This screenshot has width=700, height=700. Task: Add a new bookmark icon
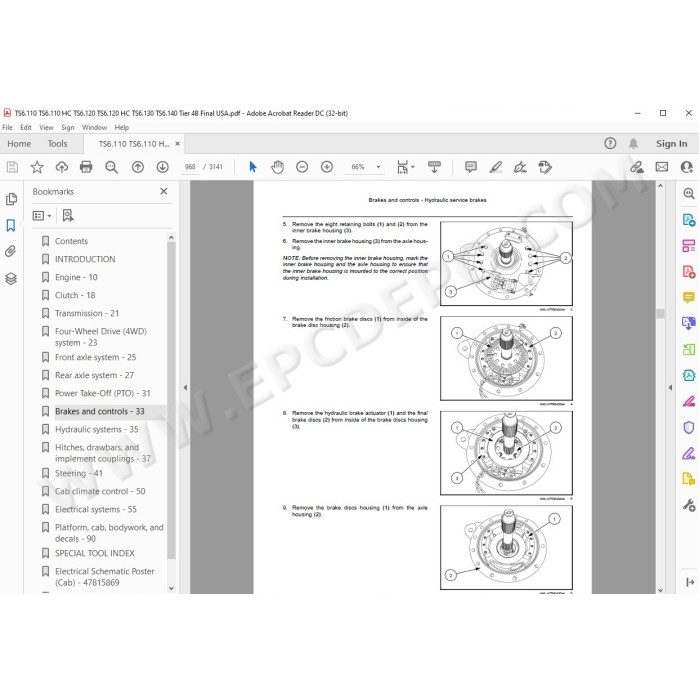[68, 216]
